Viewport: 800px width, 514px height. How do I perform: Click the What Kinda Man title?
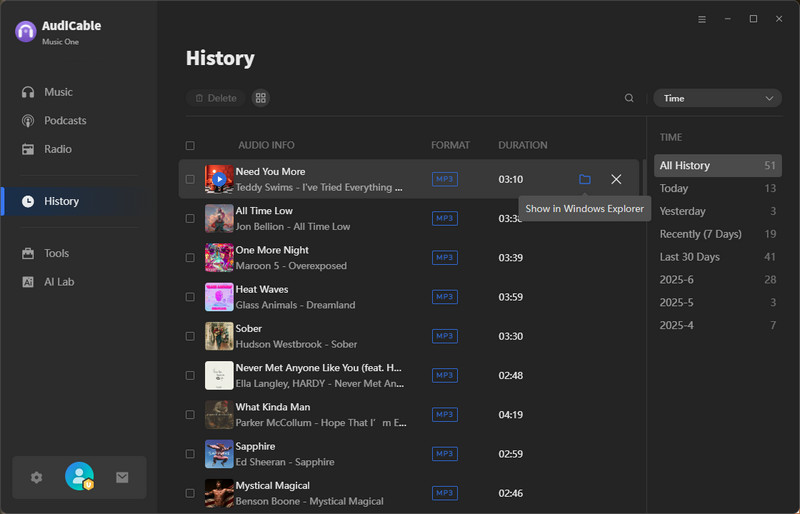(x=273, y=407)
